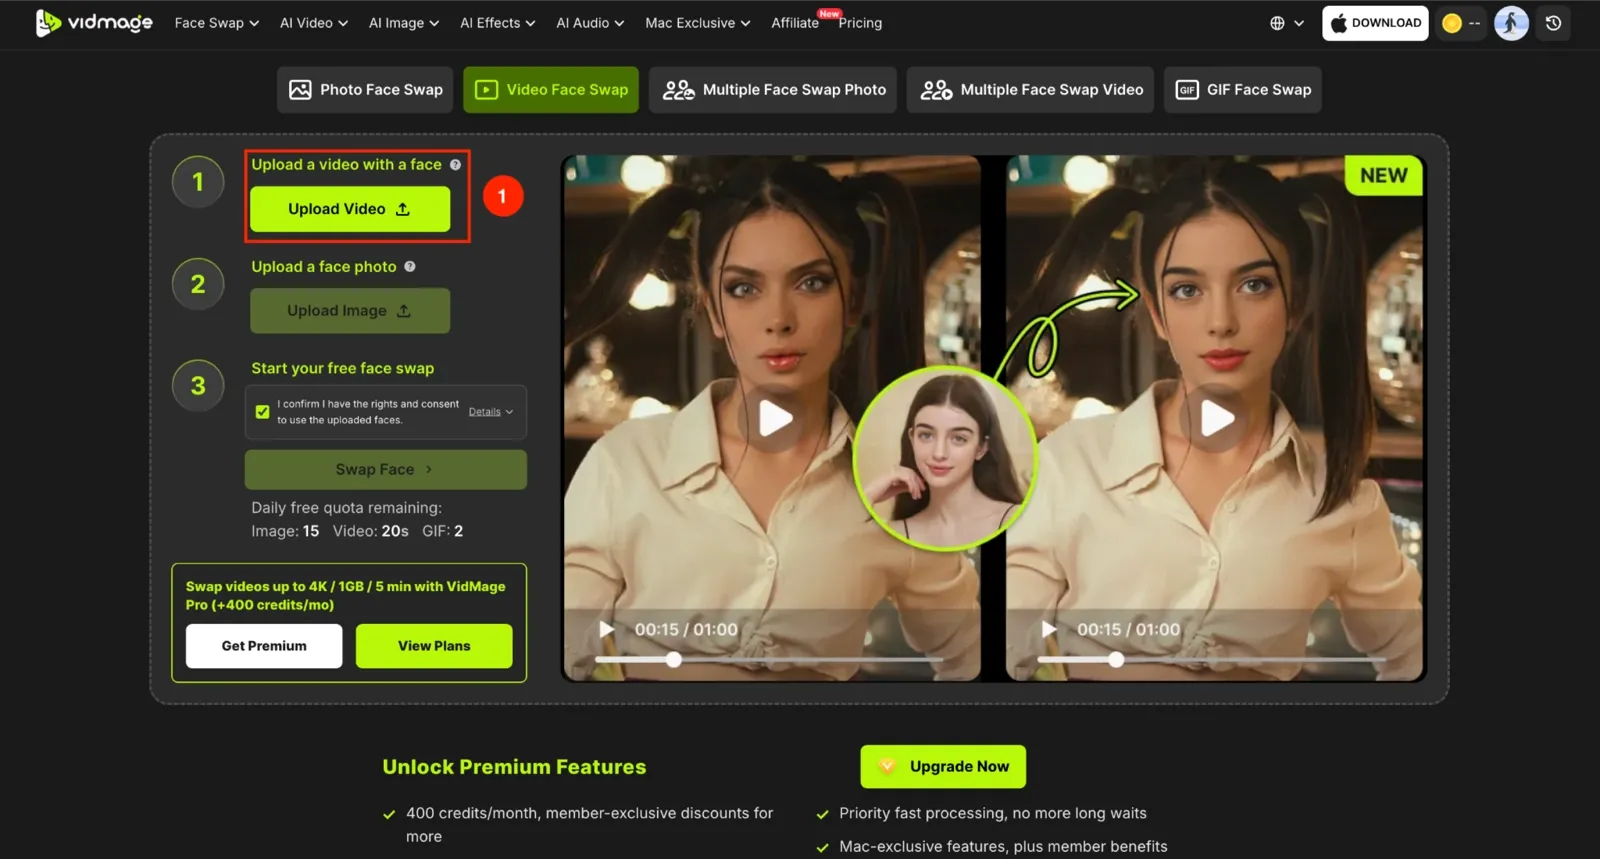Click the Upload Video button
The width and height of the screenshot is (1600, 859).
tap(350, 209)
